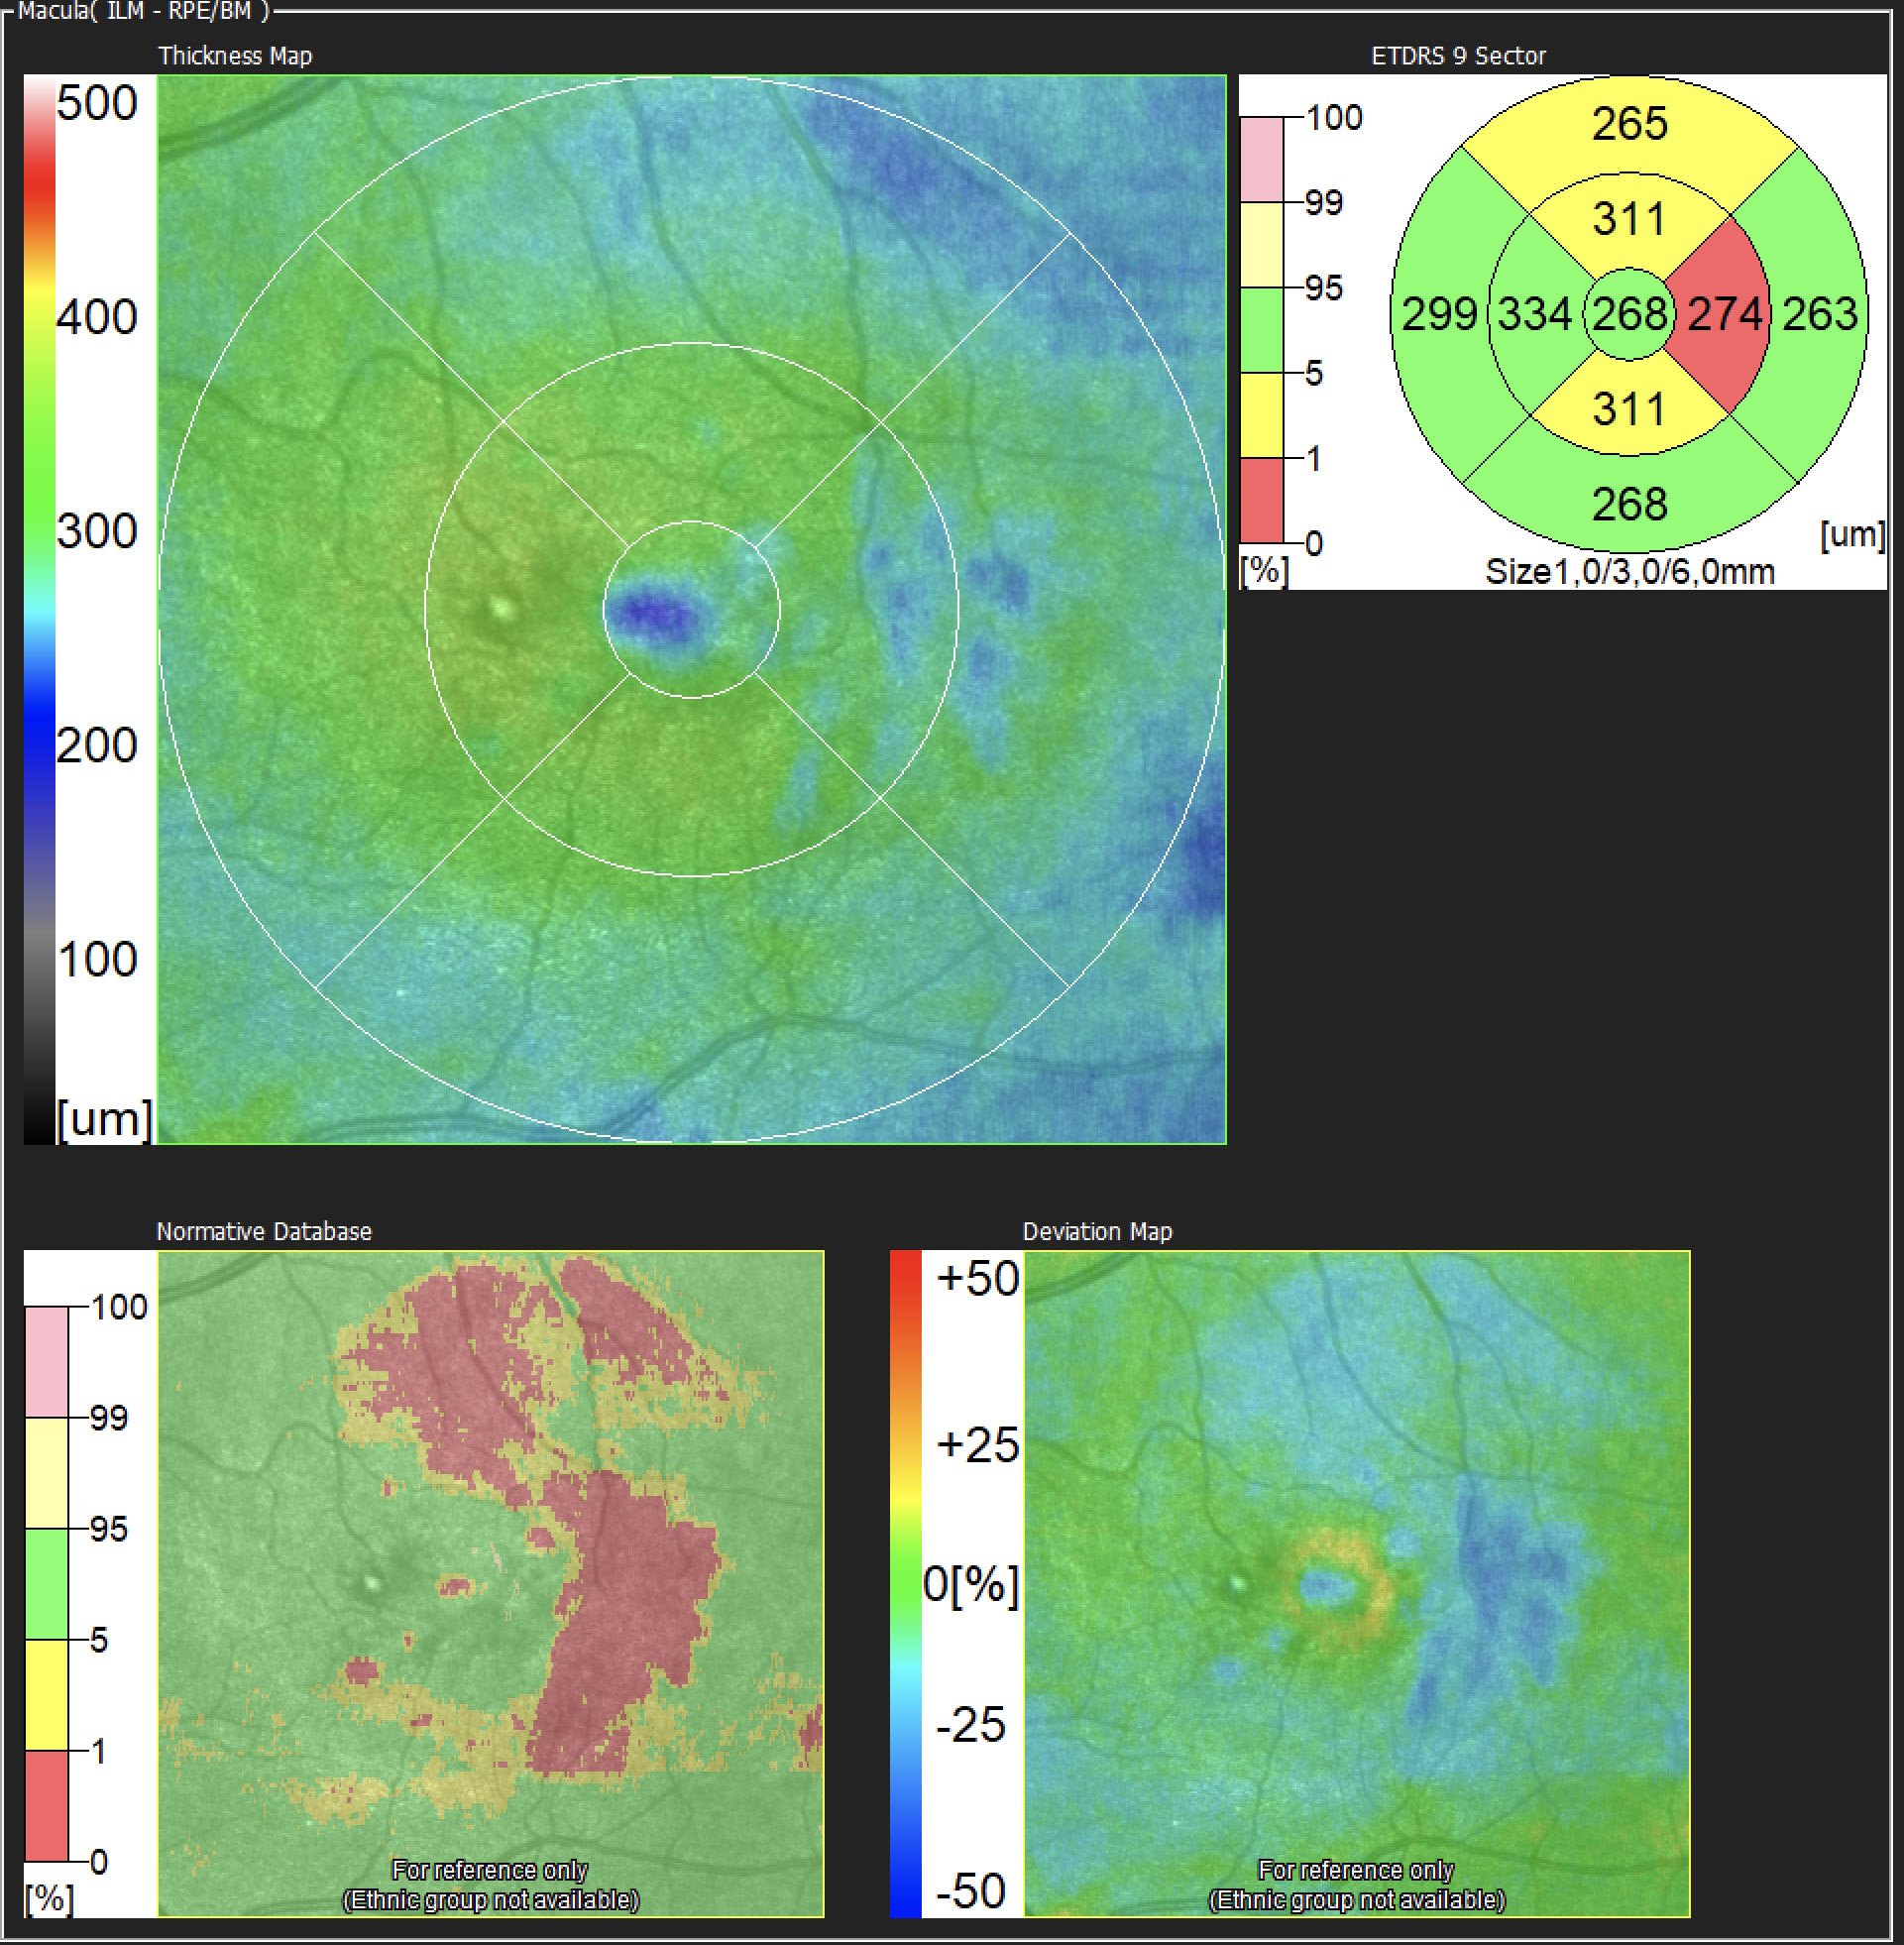Click the Normative Database title label
1904x1945 pixels.
coord(264,1231)
